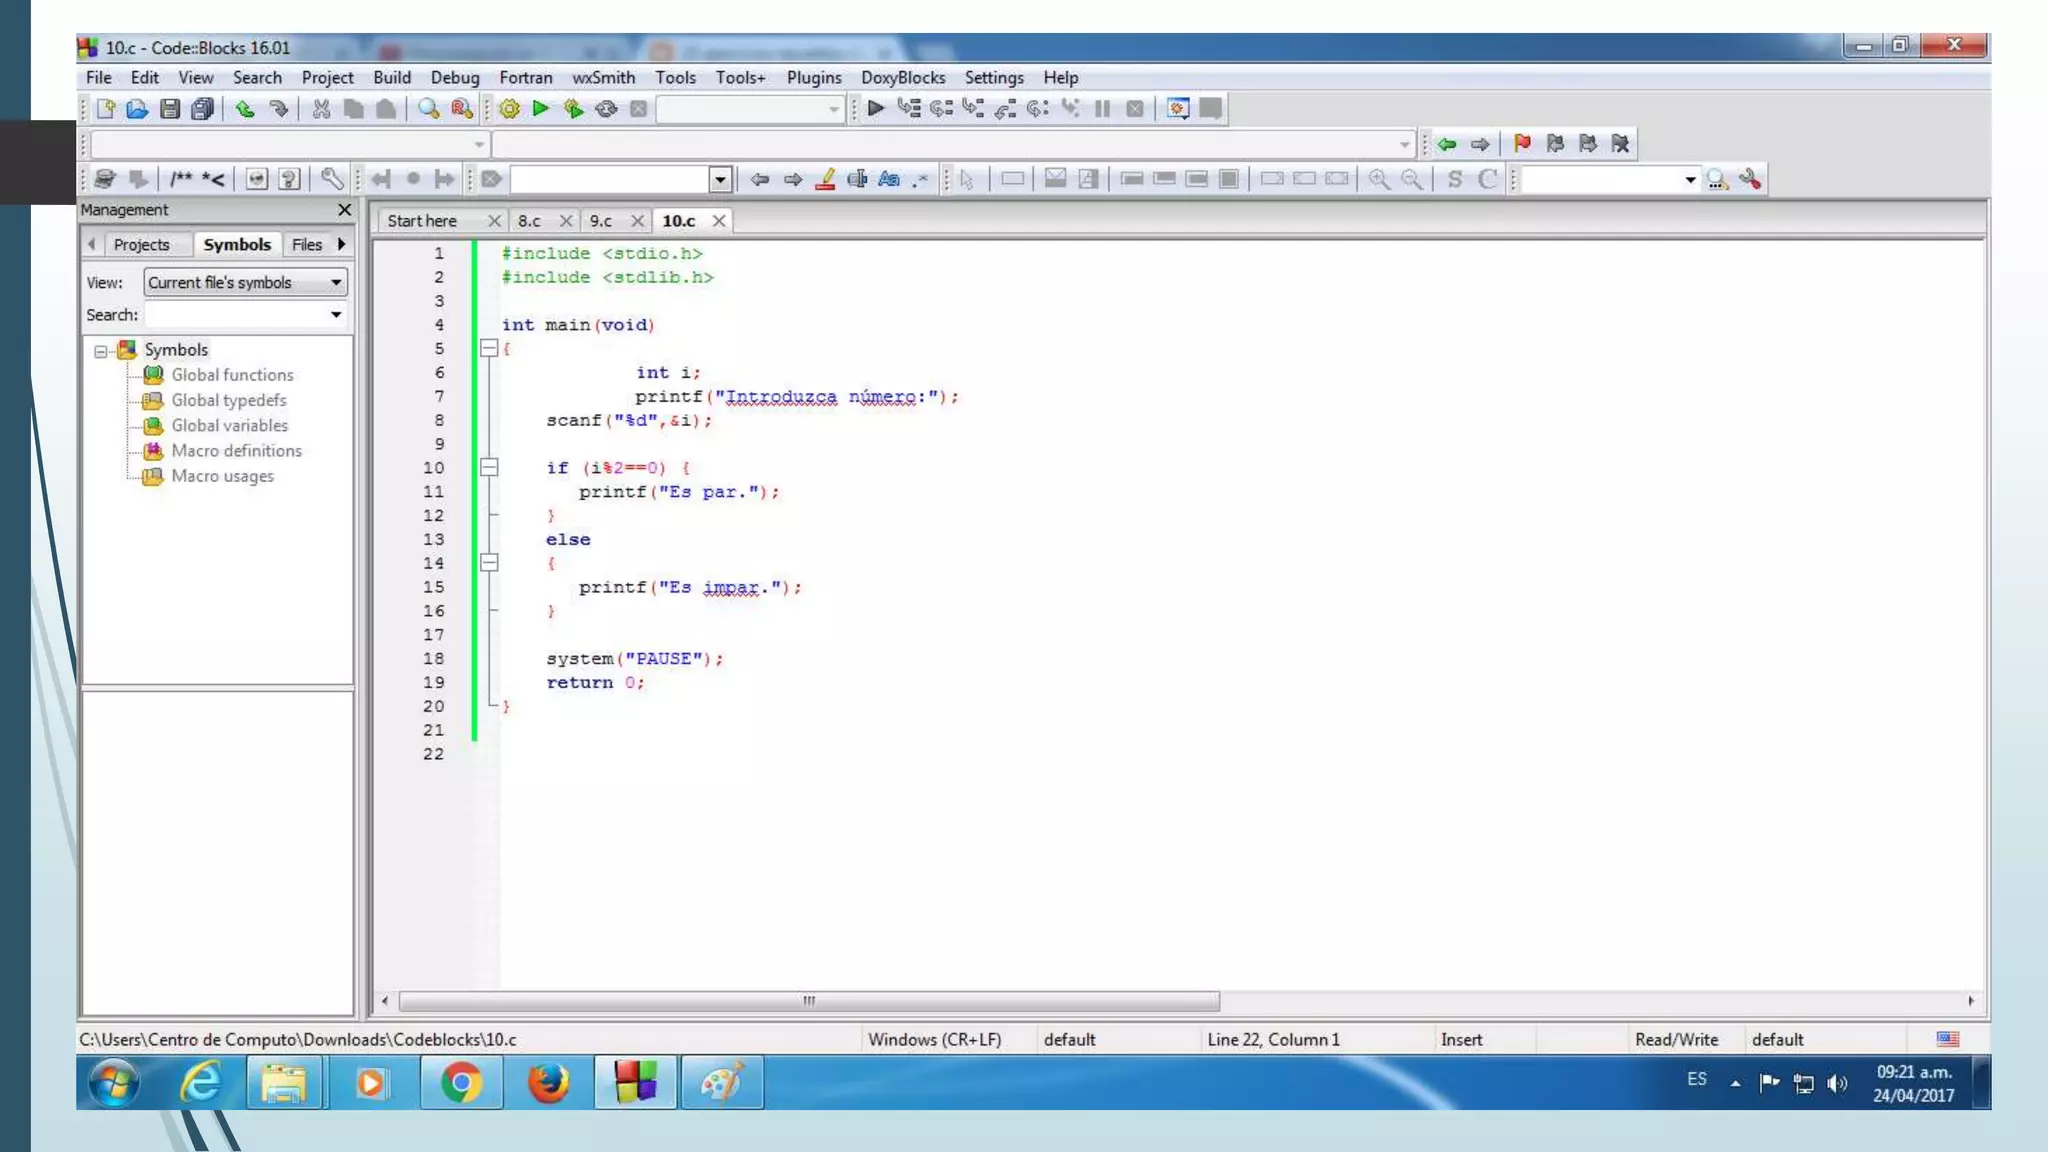Click the Find magnifier icon
Image resolution: width=2048 pixels, height=1152 pixels.
[x=429, y=109]
